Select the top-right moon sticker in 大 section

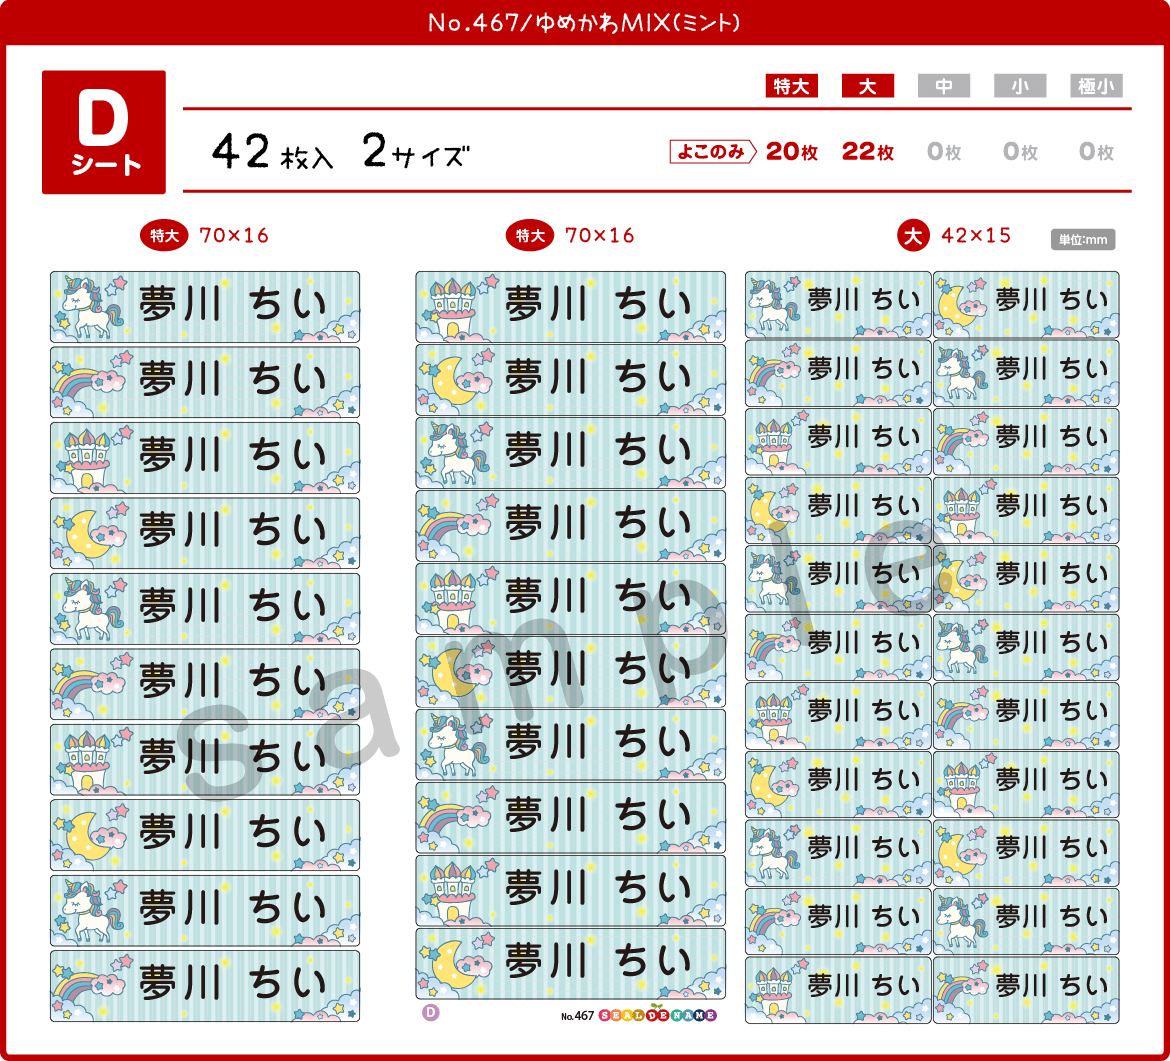click(x=1026, y=305)
